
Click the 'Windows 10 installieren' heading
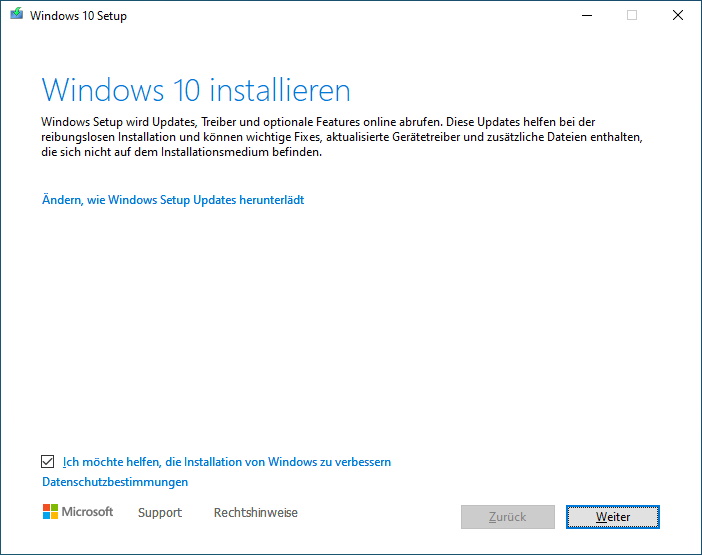coord(196,90)
